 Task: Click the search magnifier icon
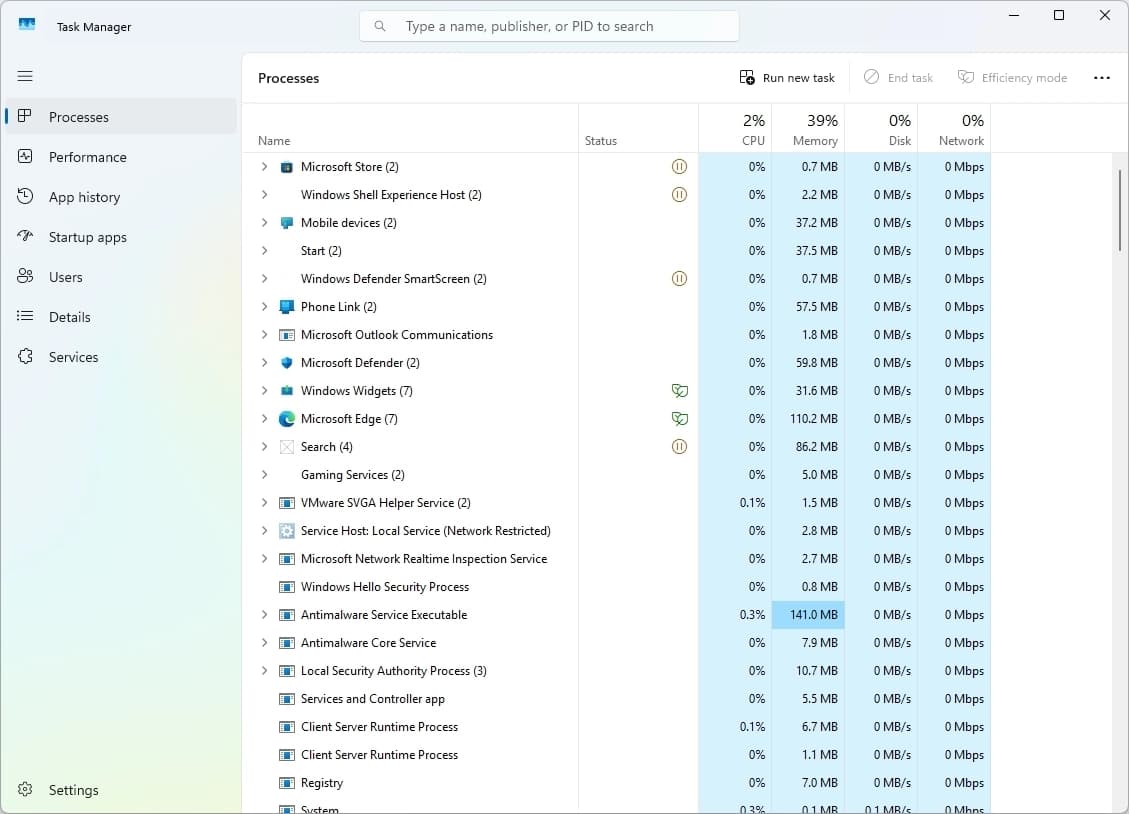coord(380,27)
